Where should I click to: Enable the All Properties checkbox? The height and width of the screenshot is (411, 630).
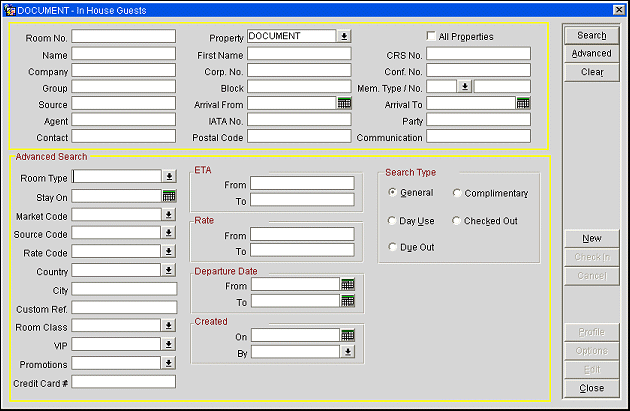432,37
